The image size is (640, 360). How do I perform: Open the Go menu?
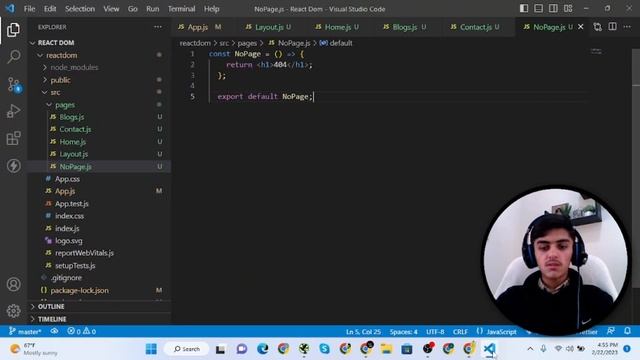tap(133, 9)
